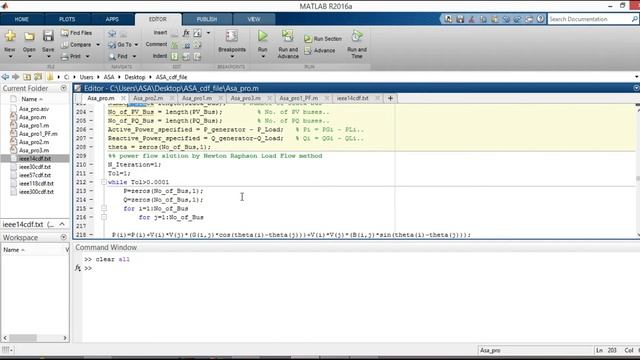Open the Compare dropdown arrow
Image resolution: width=640 pixels, height=360 pixels.
pyautogui.click(x=98, y=44)
